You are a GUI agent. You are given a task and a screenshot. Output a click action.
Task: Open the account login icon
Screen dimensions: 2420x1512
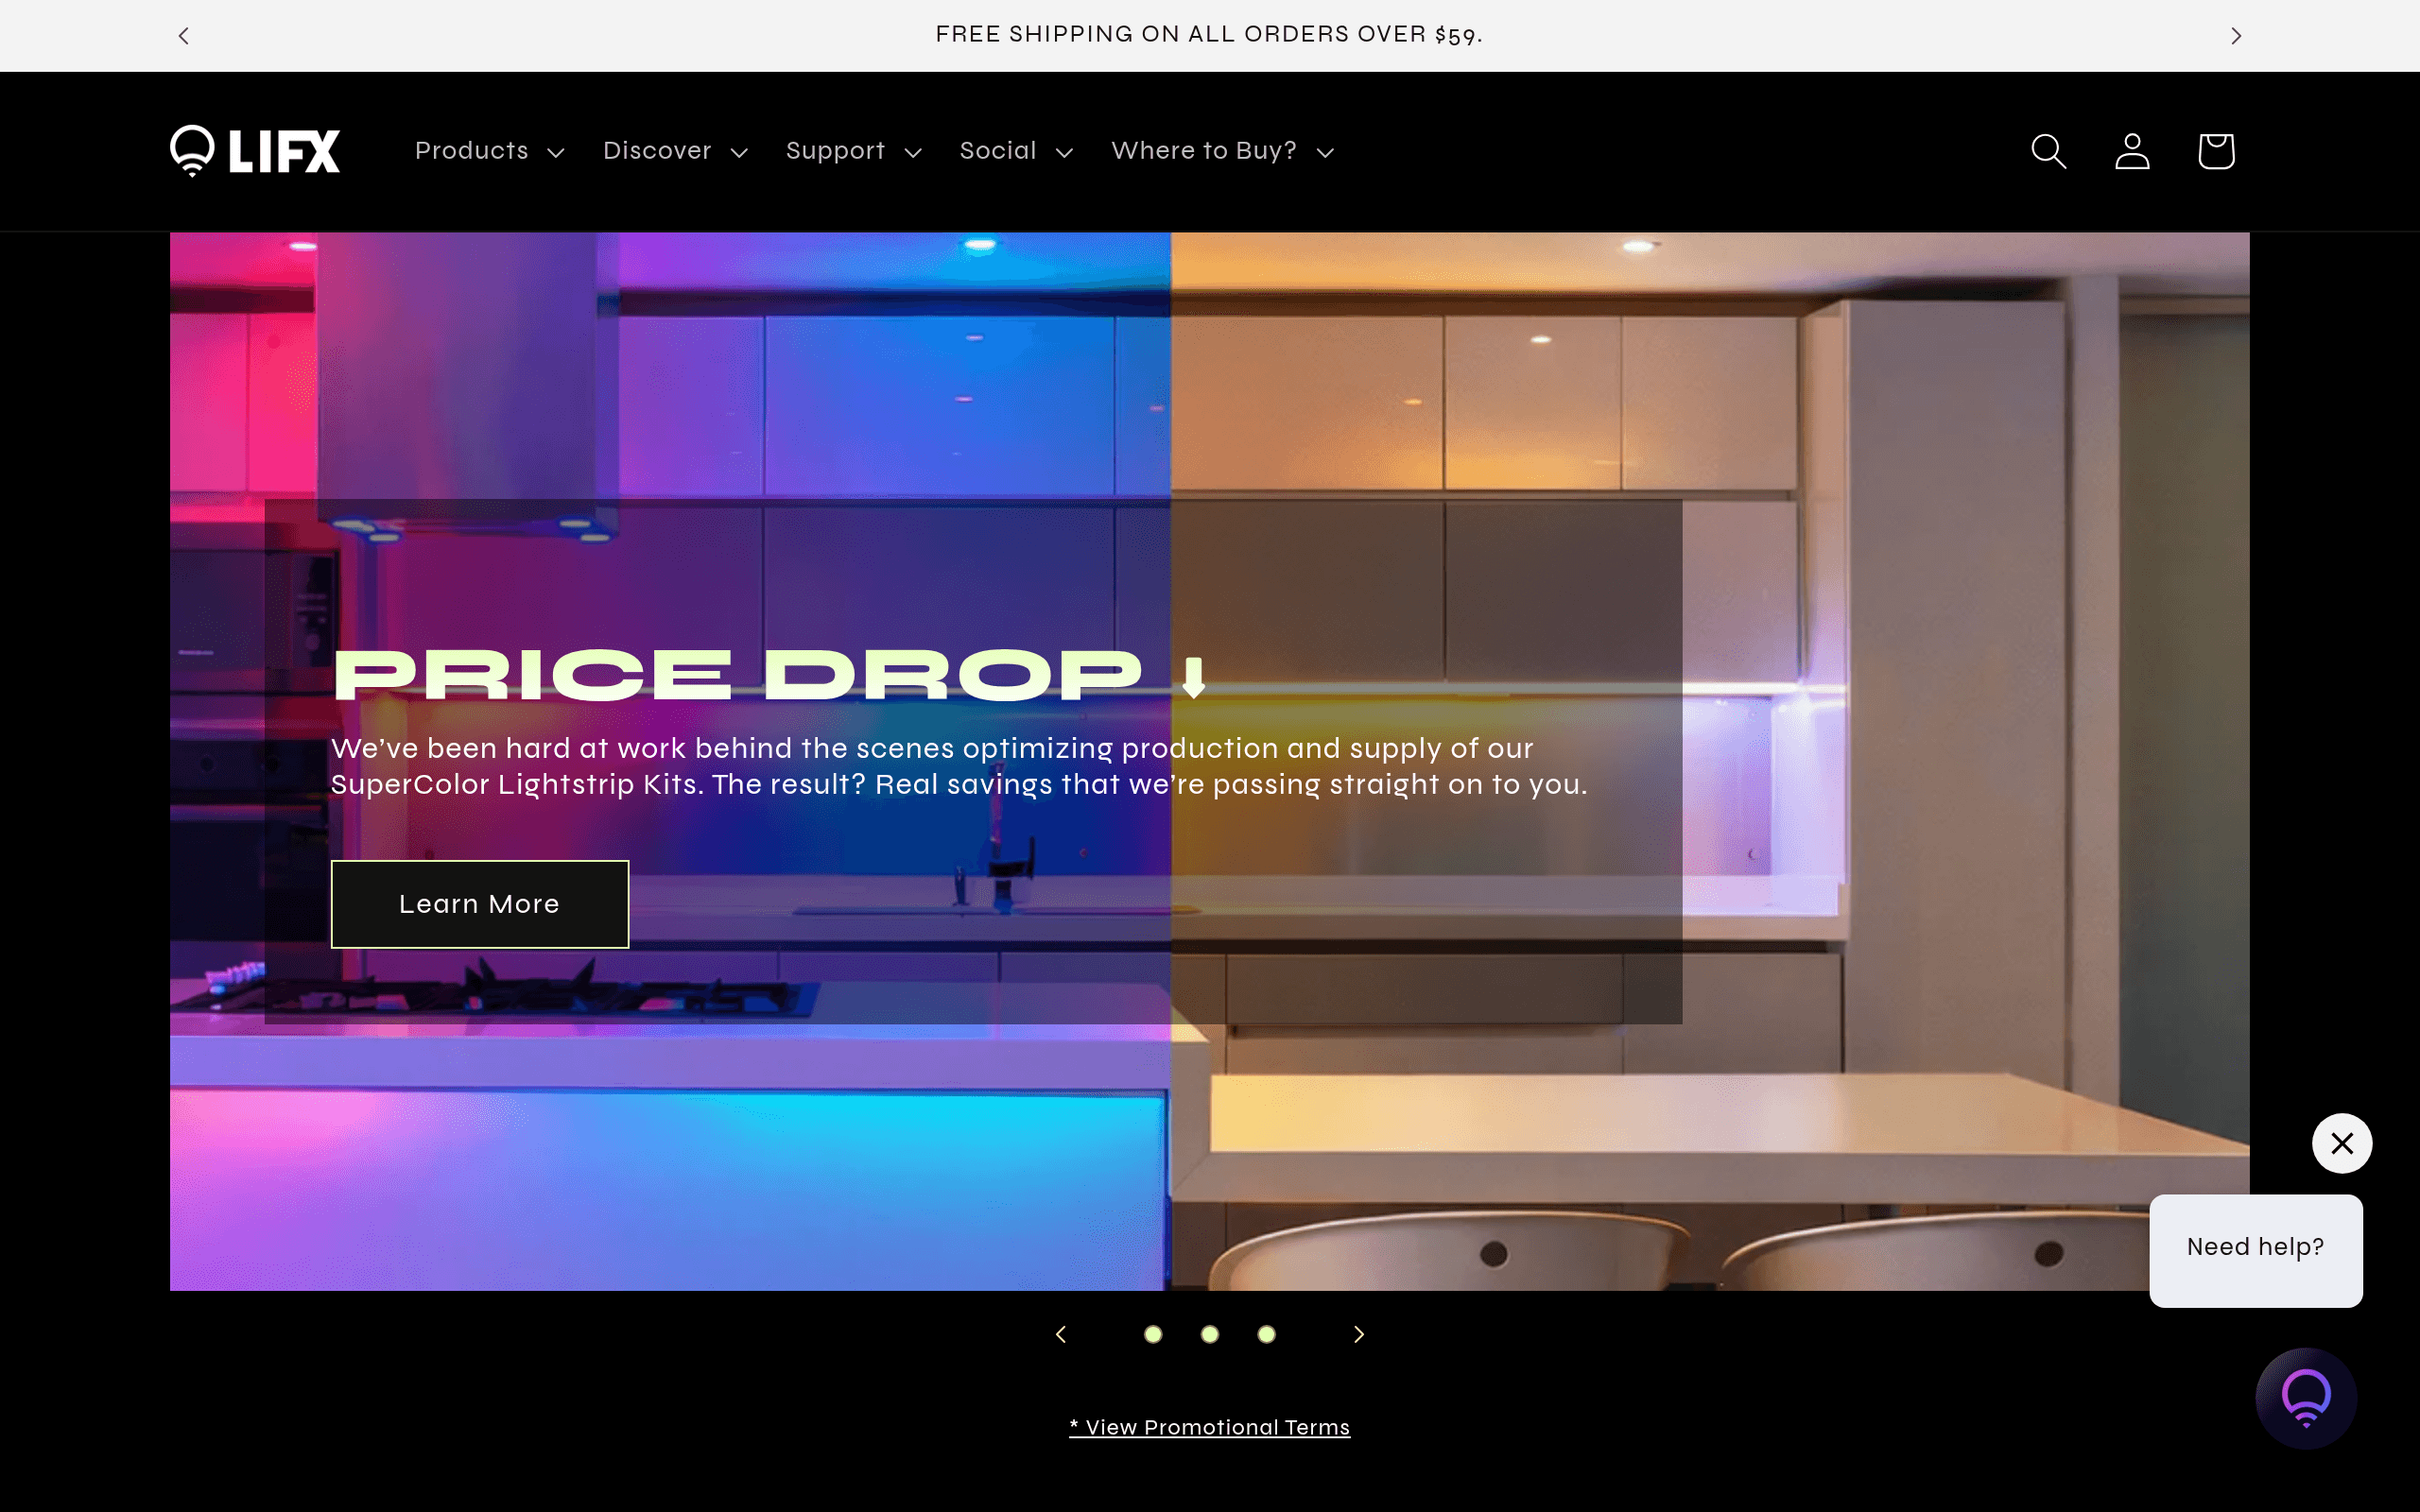point(2132,151)
